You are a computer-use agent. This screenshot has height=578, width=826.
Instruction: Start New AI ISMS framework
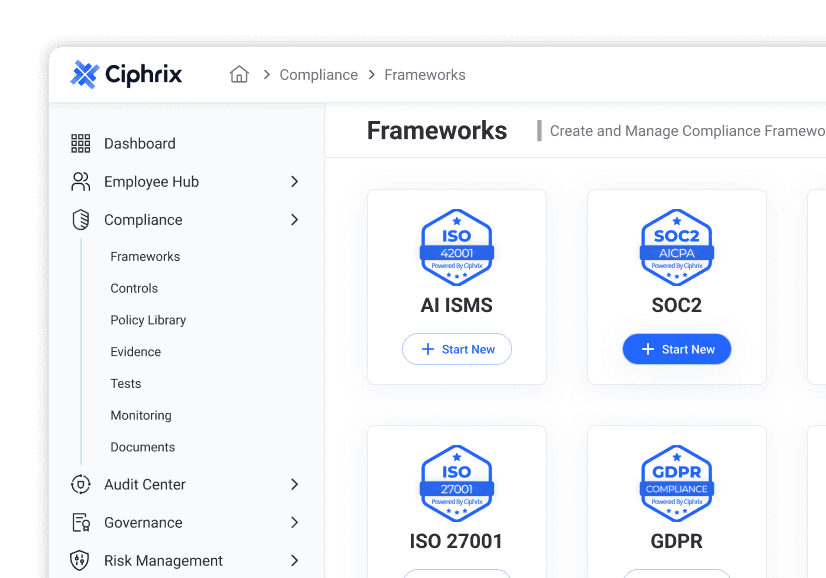(457, 349)
